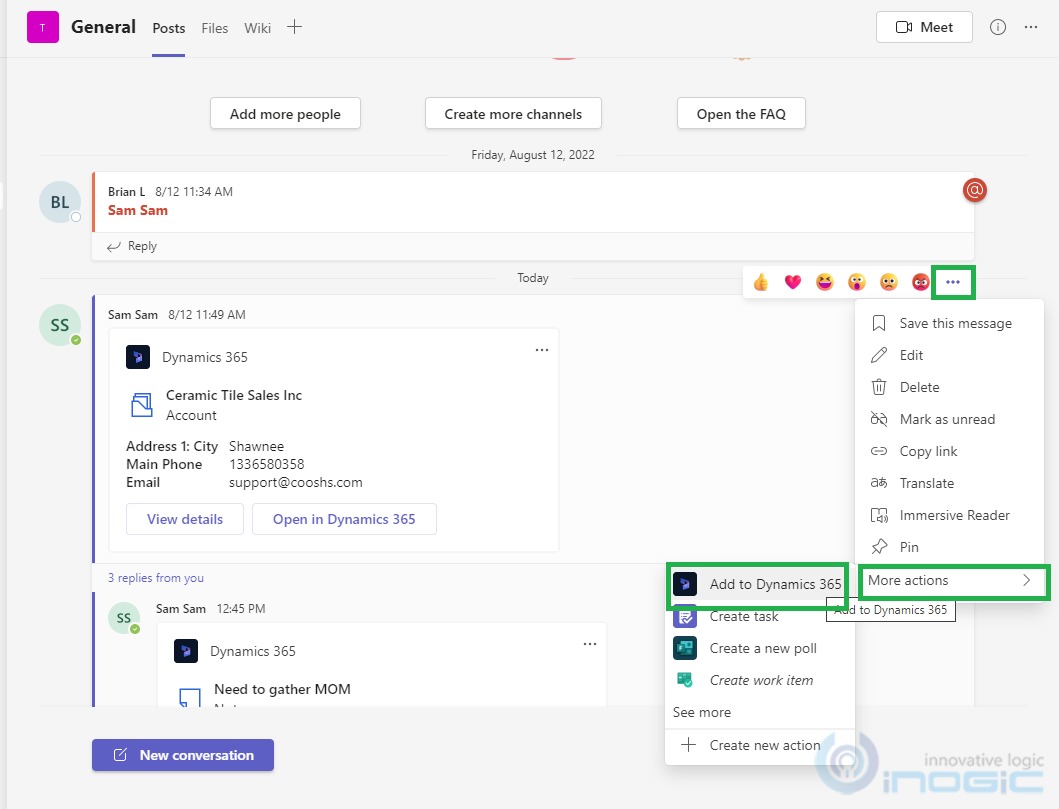Viewport: 1059px width, 809px height.
Task: Start a meeting with Meet button
Action: 924,27
